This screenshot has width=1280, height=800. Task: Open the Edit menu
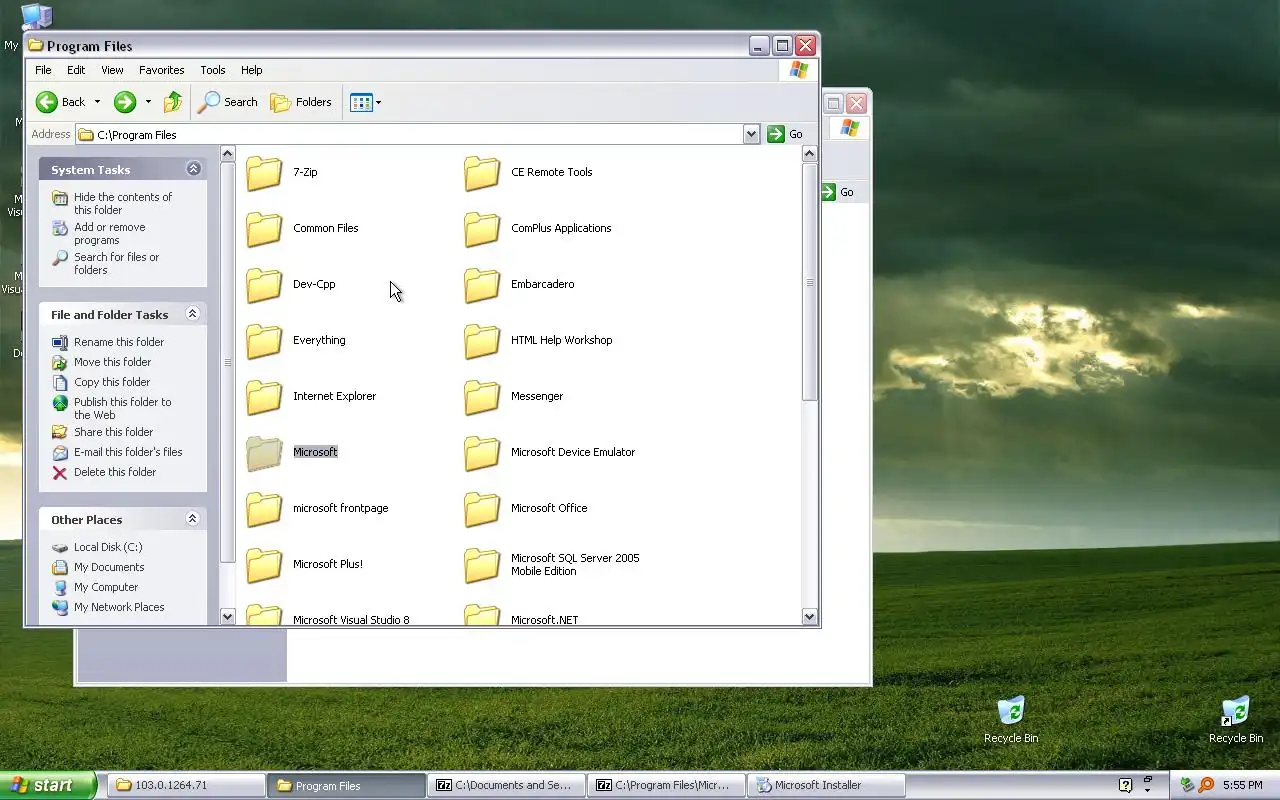point(76,70)
